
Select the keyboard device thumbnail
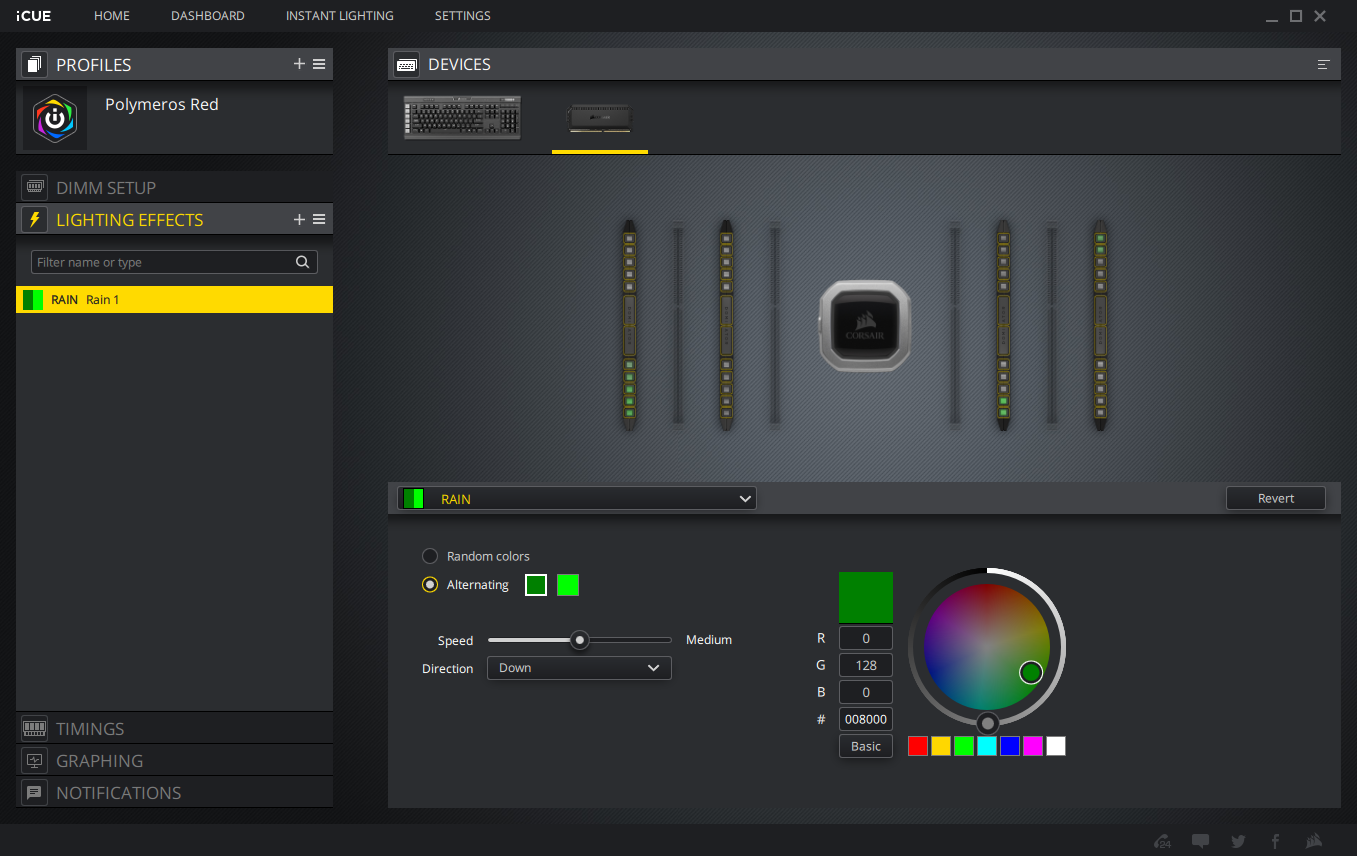[463, 117]
